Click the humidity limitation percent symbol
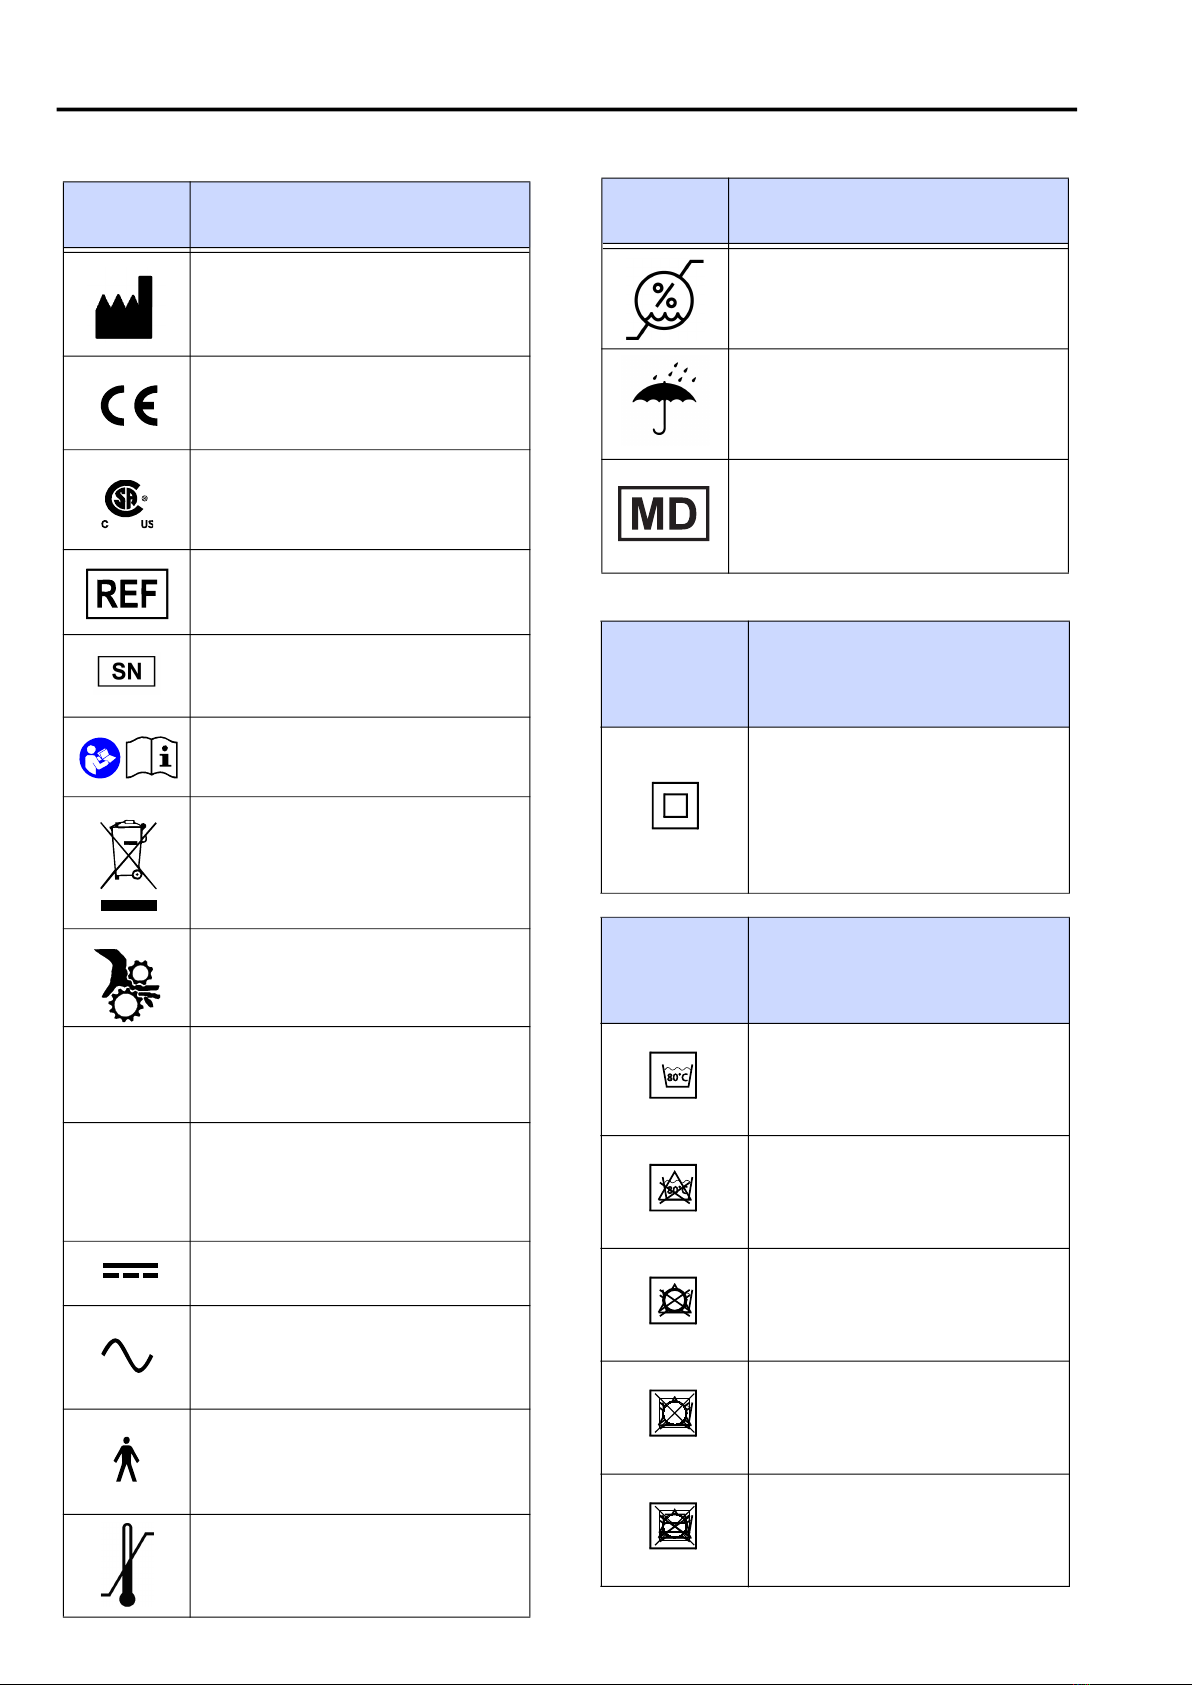Screen dimensions: 1192x1685 click(665, 300)
